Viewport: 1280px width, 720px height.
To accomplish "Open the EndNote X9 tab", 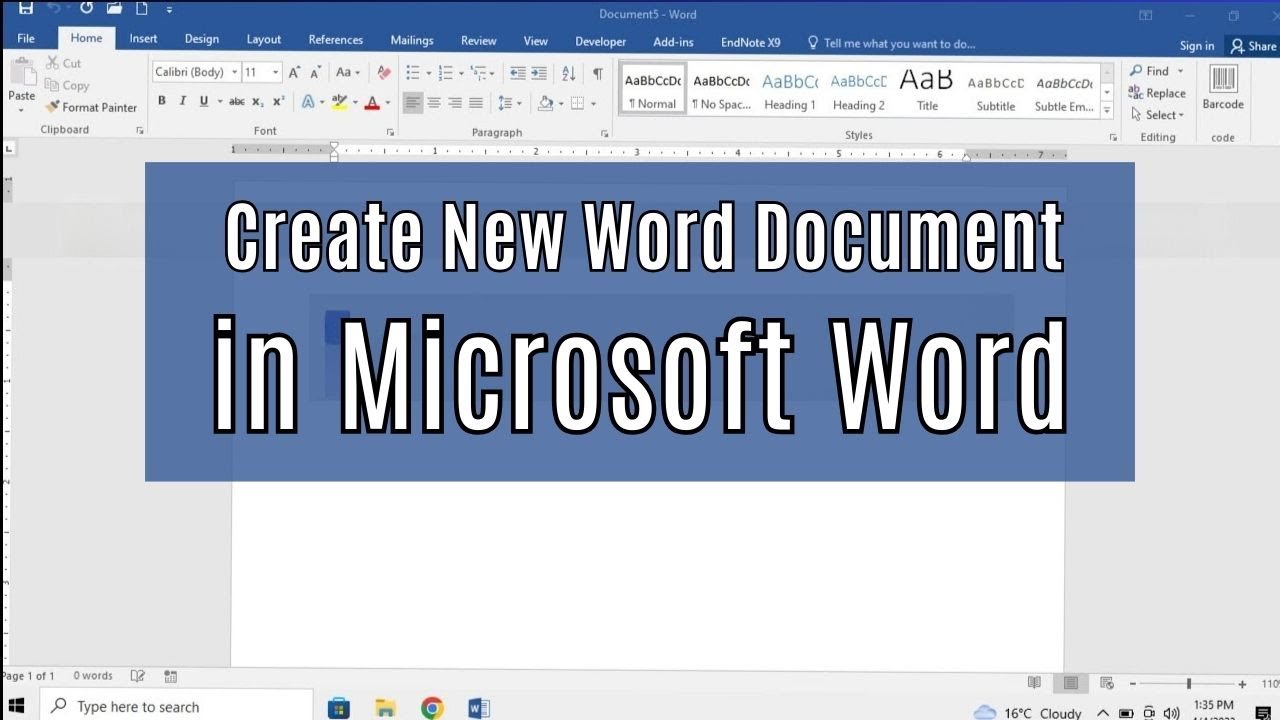I will click(x=750, y=42).
